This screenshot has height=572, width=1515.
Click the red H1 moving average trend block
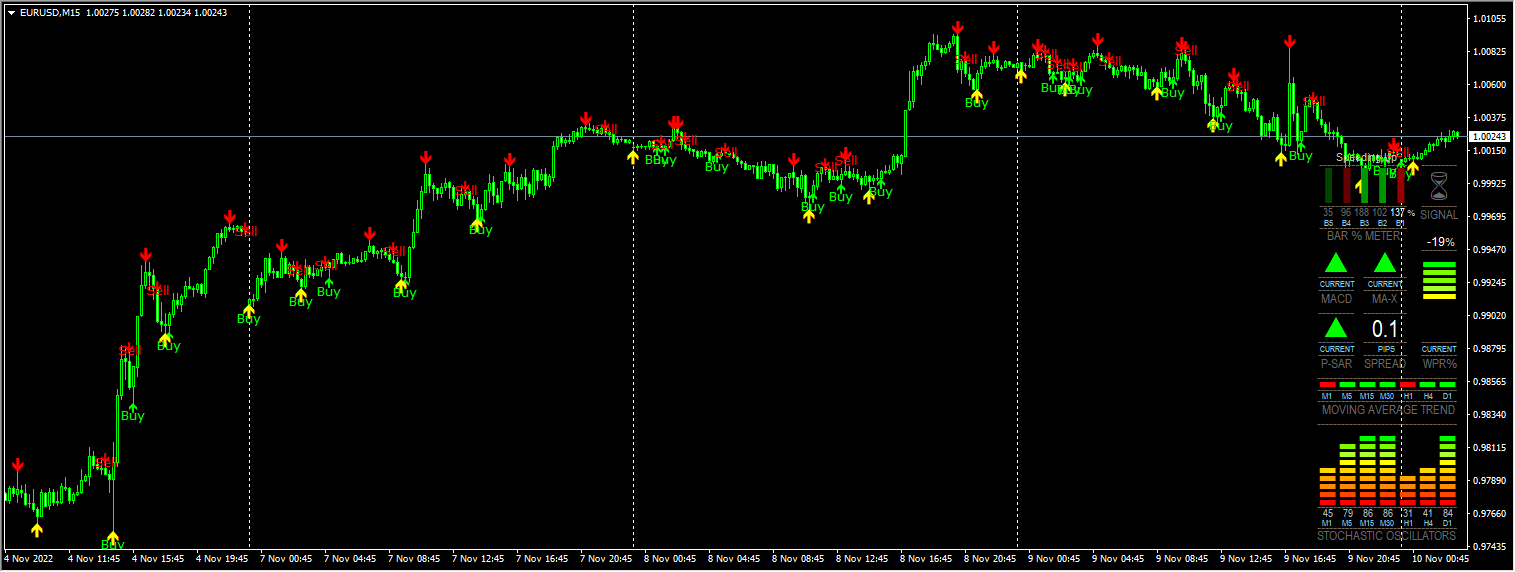pos(1408,385)
